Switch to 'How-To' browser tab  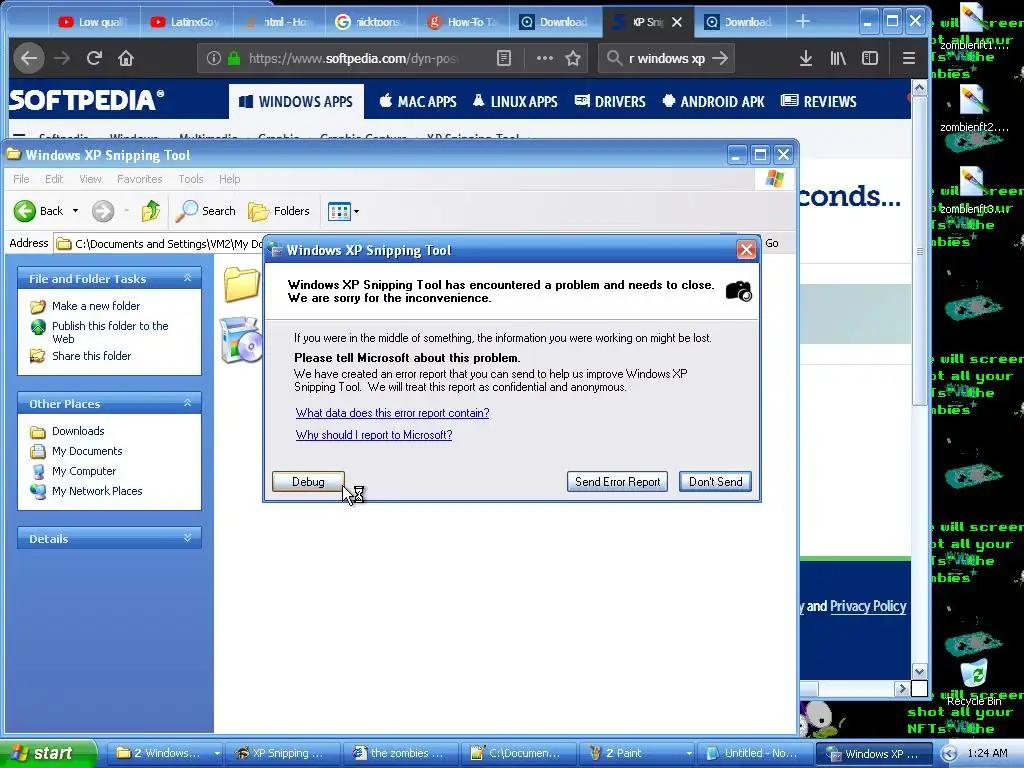(x=462, y=22)
